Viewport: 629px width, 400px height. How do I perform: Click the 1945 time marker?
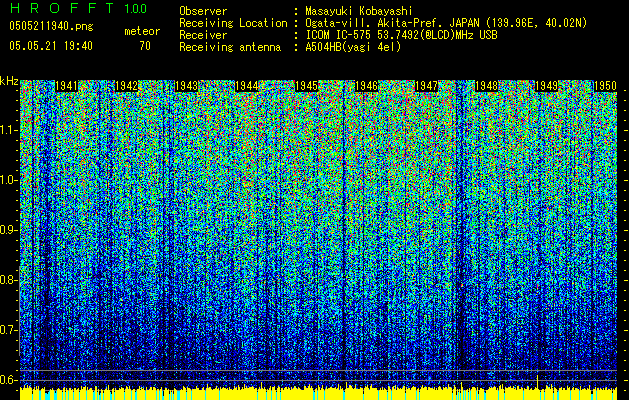click(307, 87)
